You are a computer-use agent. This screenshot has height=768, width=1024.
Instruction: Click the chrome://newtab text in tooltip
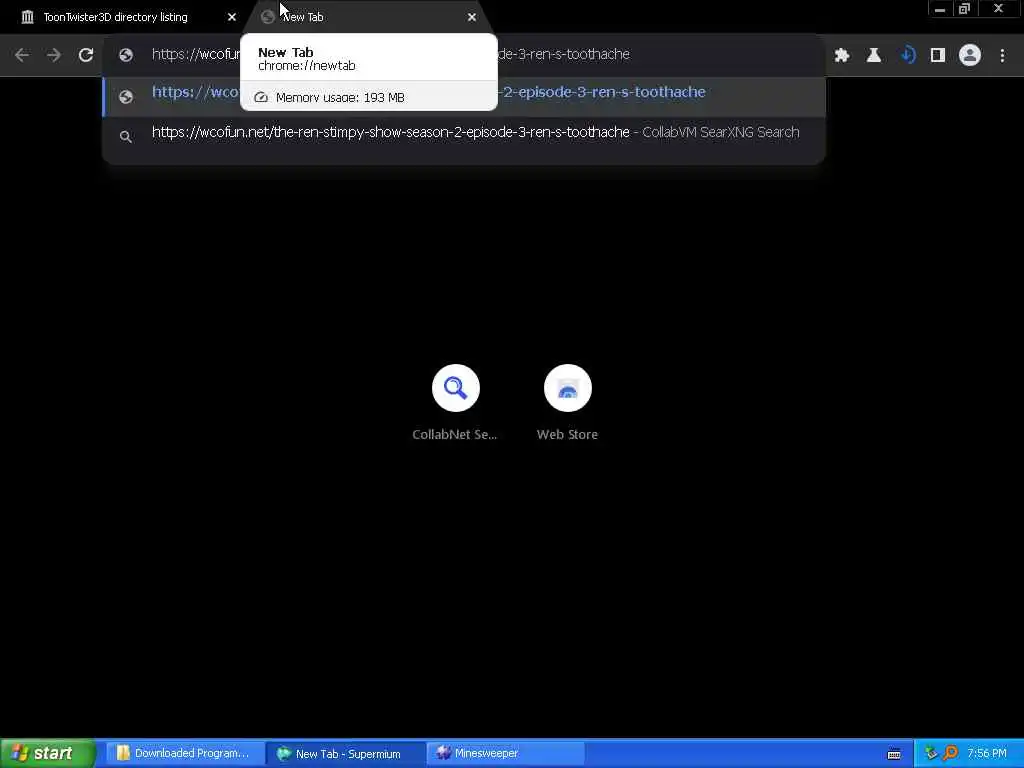(306, 66)
